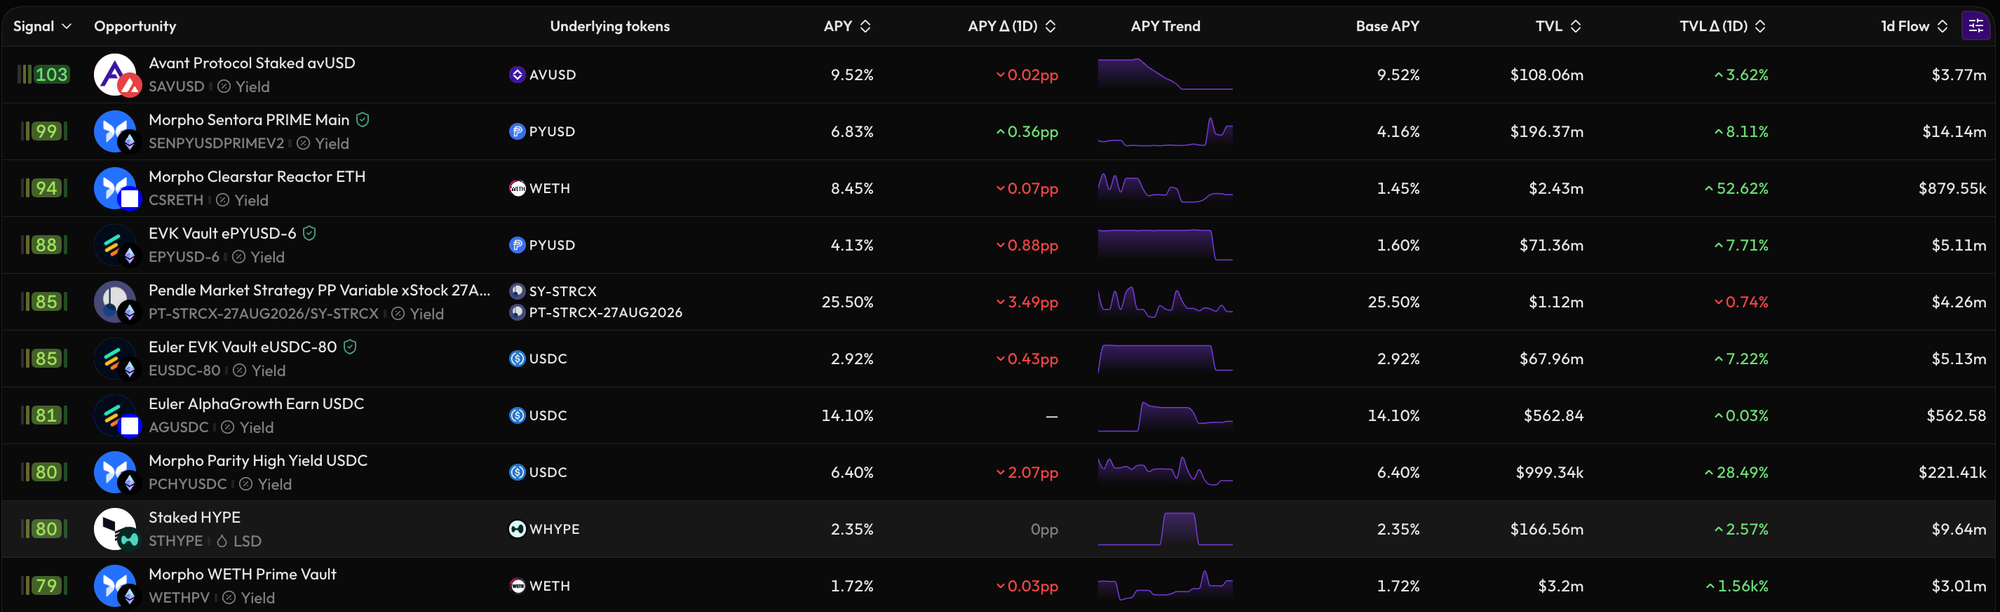Click the 103 signal strength badge
This screenshot has height=612, width=2000.
click(44, 75)
